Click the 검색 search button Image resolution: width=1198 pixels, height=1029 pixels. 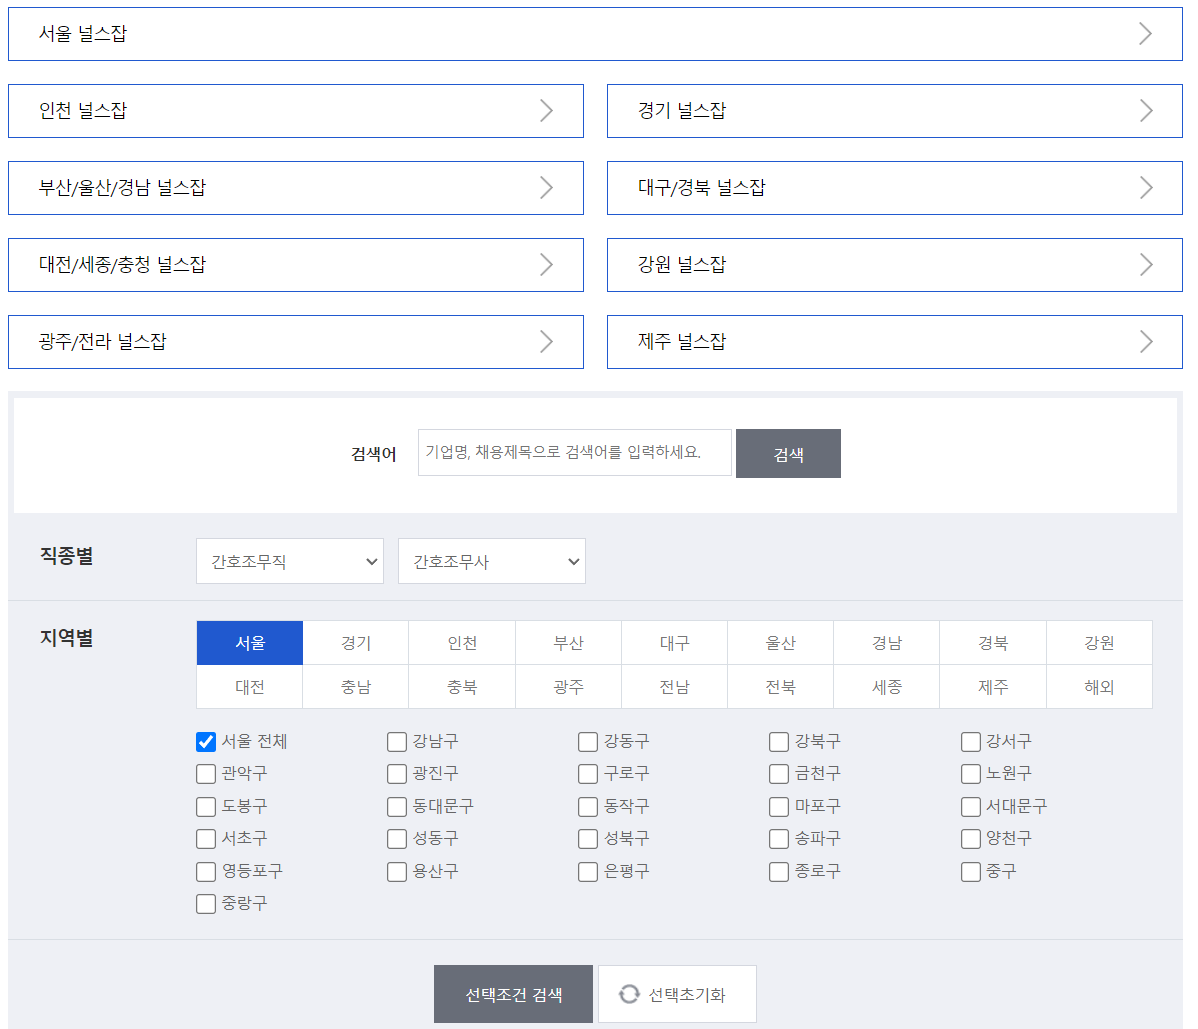point(788,453)
